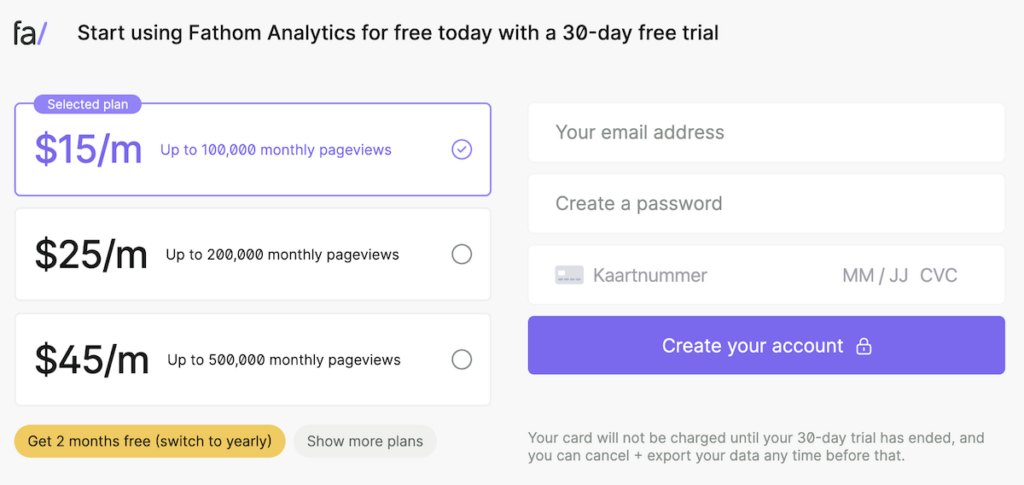
Task: Click the lock icon on the button
Action: [864, 346]
